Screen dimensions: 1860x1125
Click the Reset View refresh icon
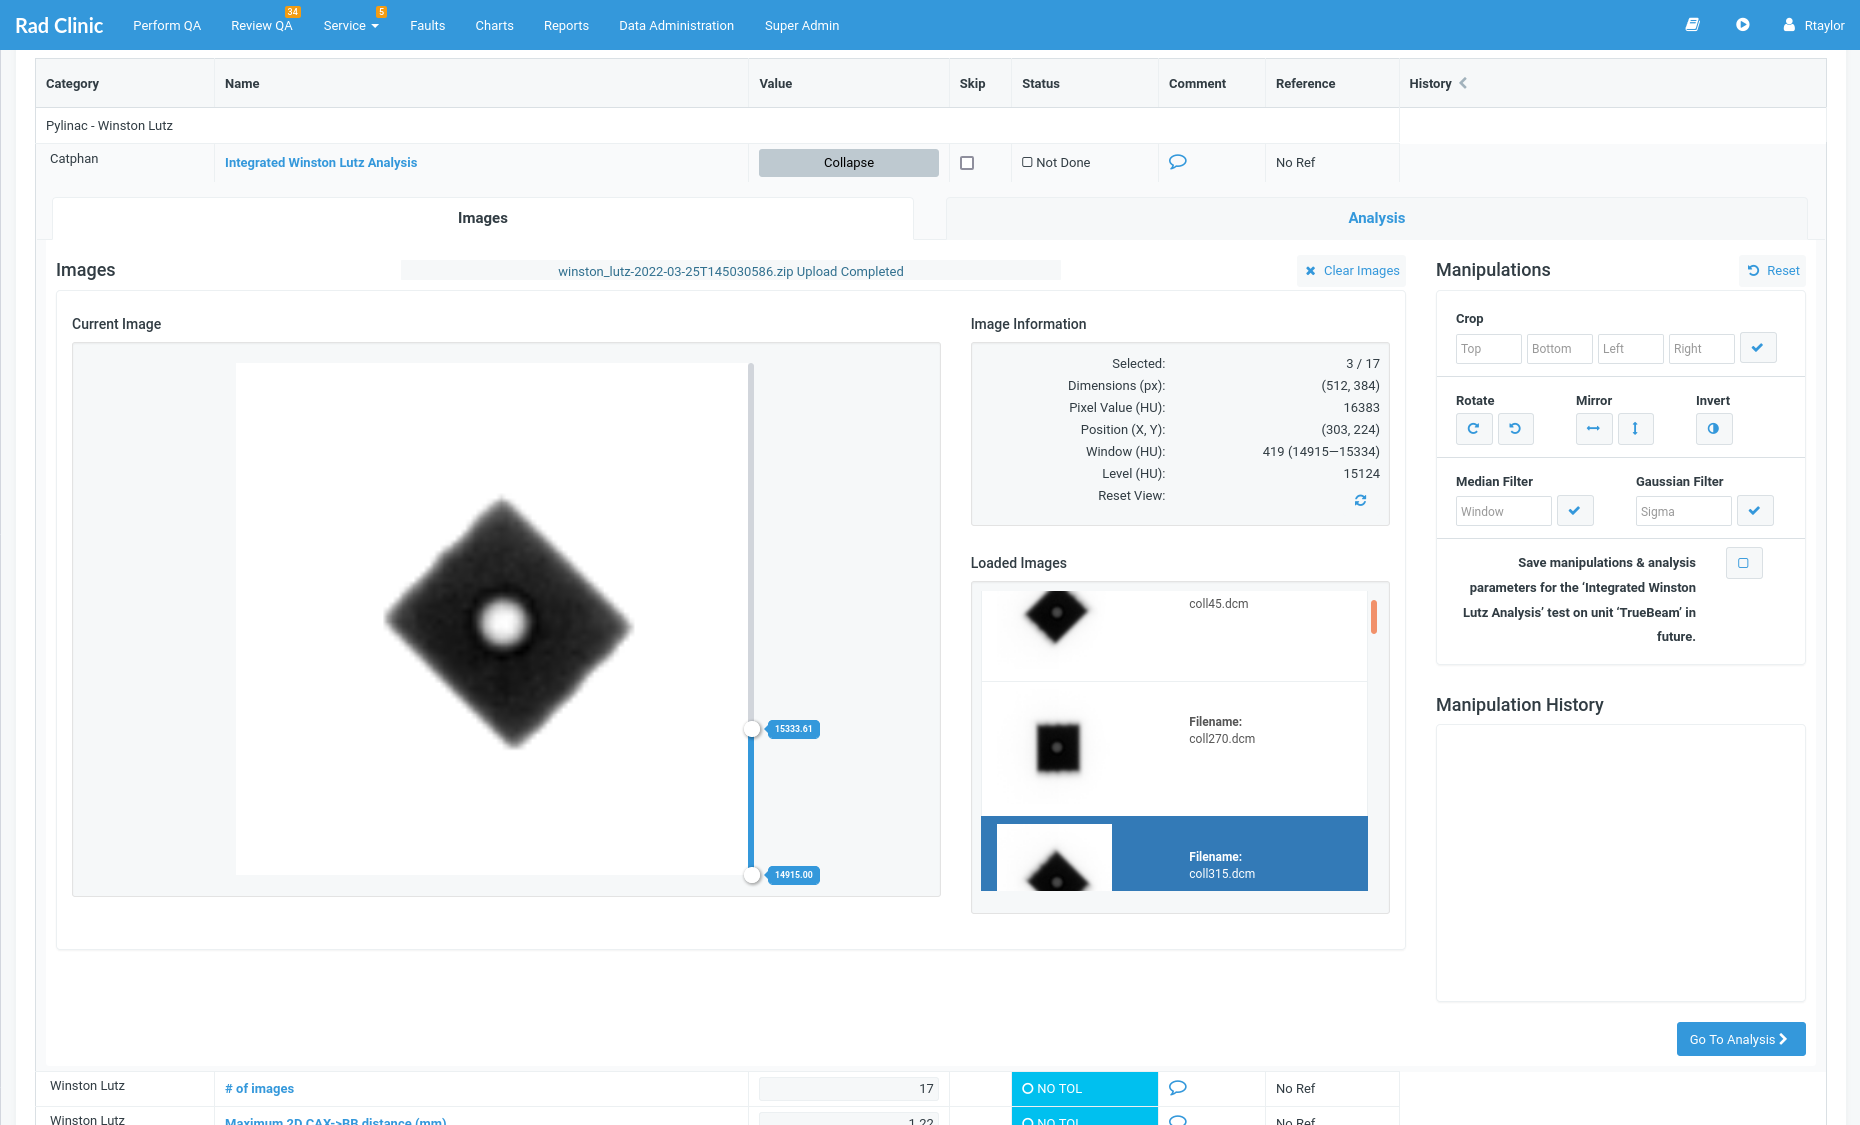coord(1360,500)
